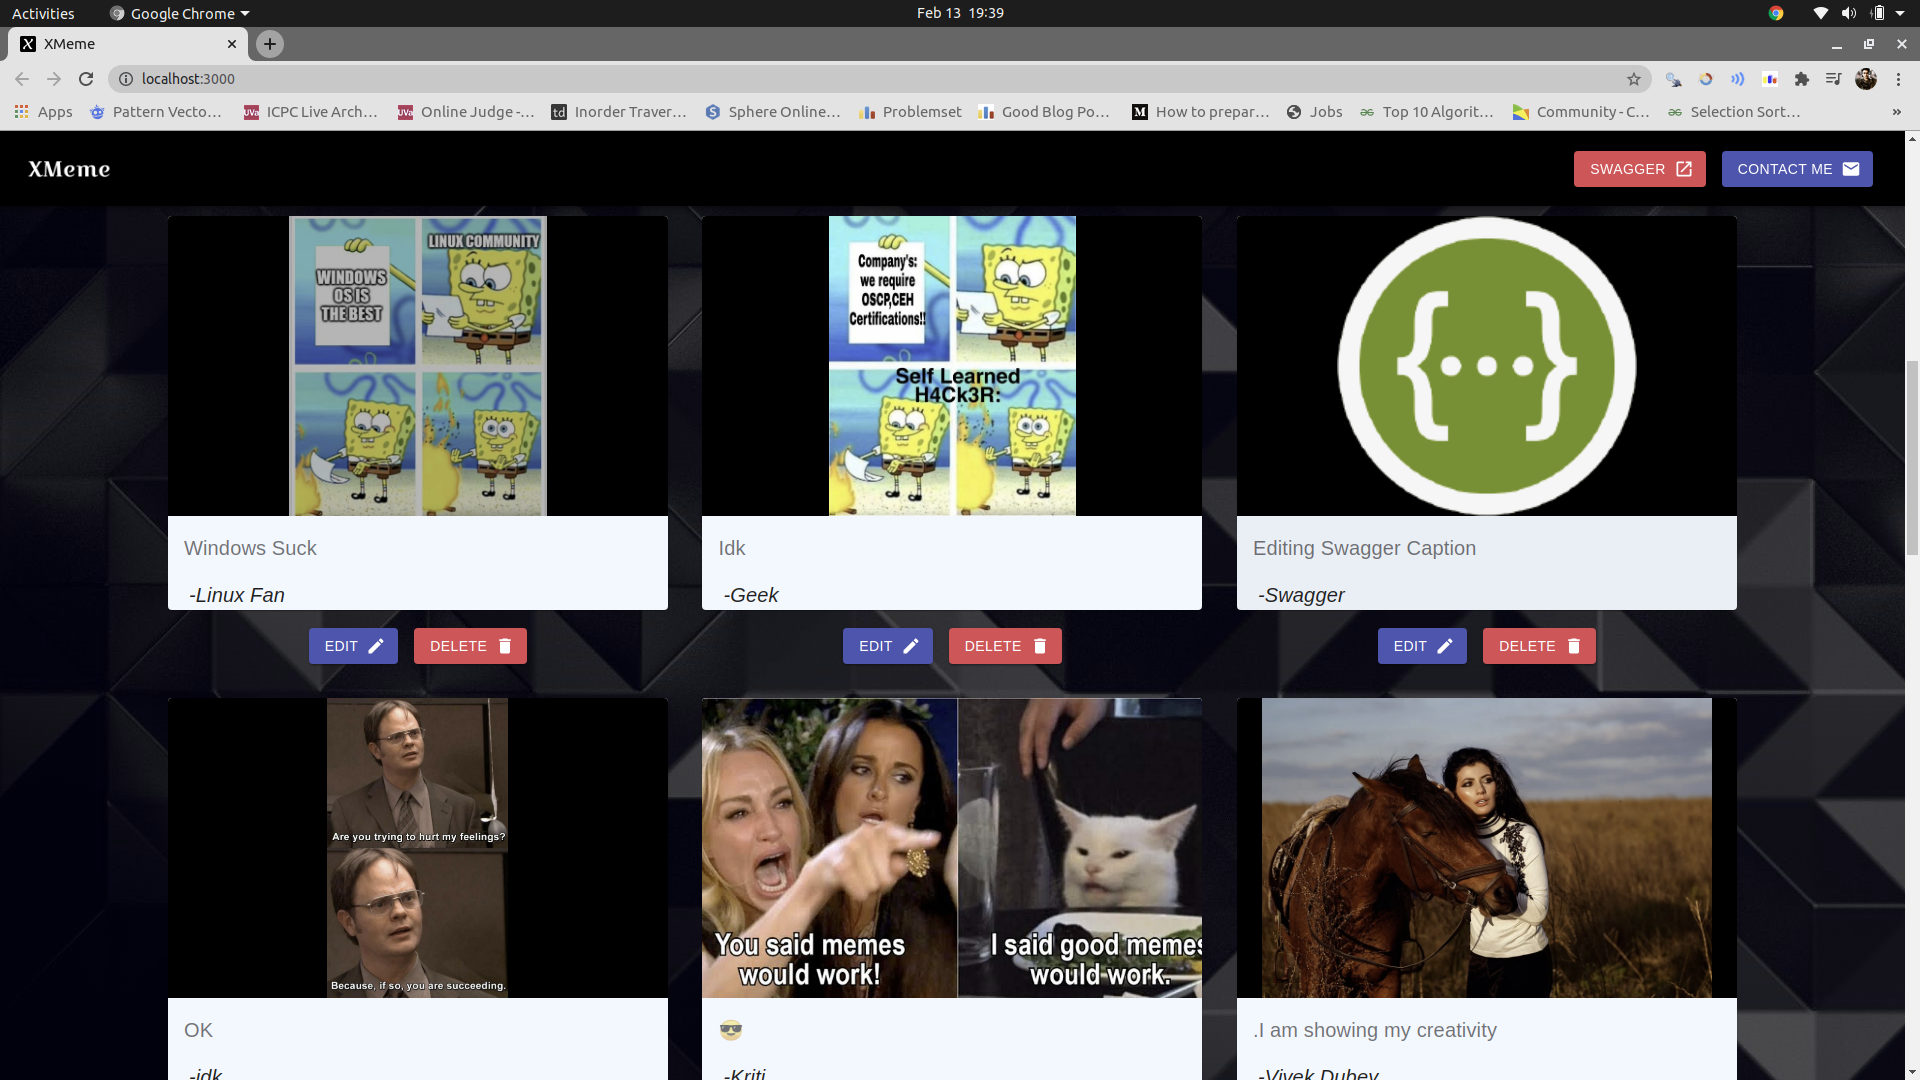The image size is (1920, 1080).
Task: Open the SWAGGER documentation page
Action: click(1639, 169)
